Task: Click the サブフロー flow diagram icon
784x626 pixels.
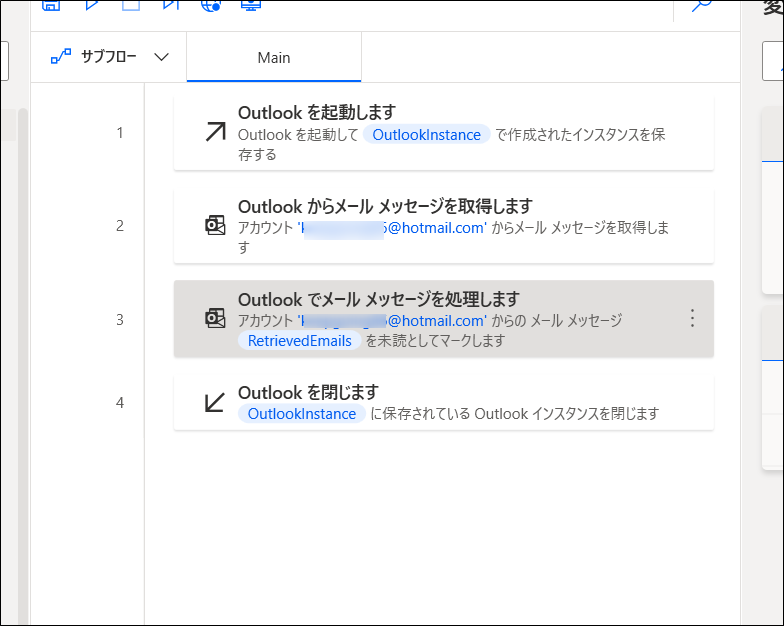Action: [x=61, y=56]
